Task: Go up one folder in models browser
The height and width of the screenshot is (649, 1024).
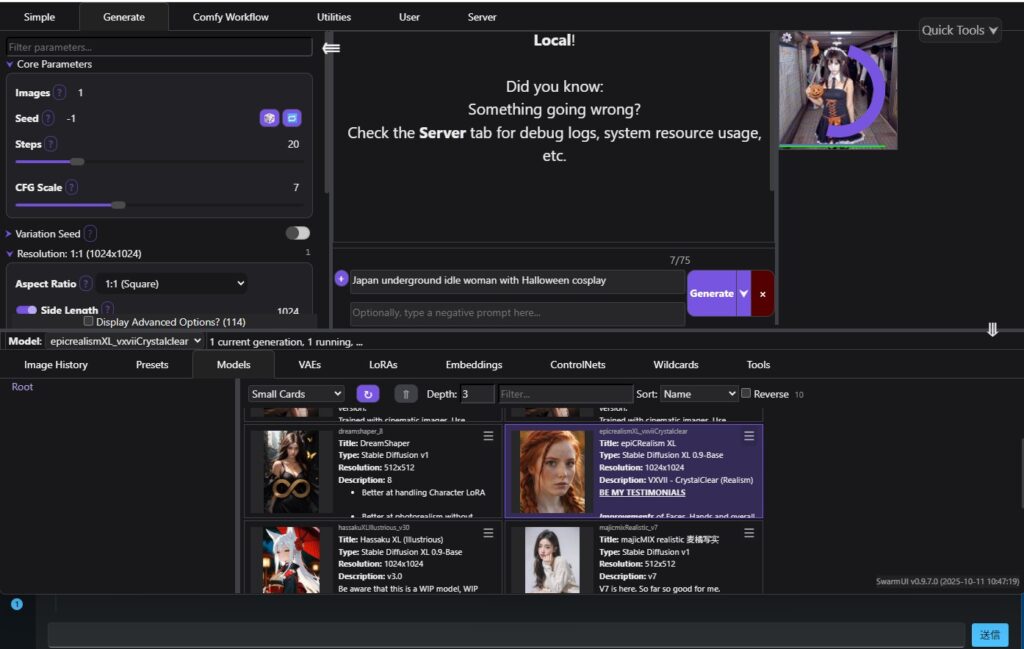Action: click(x=405, y=394)
